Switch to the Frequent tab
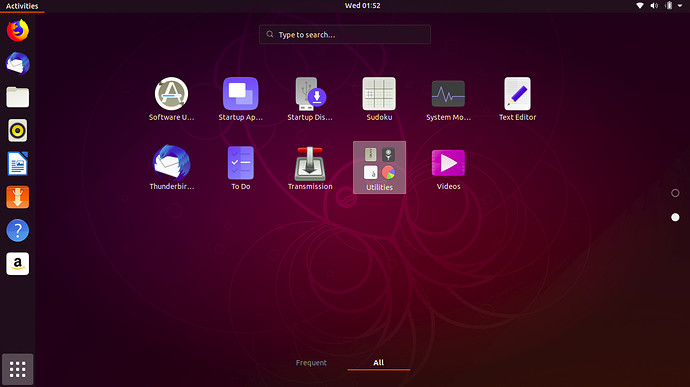The height and width of the screenshot is (387, 690). [x=311, y=363]
